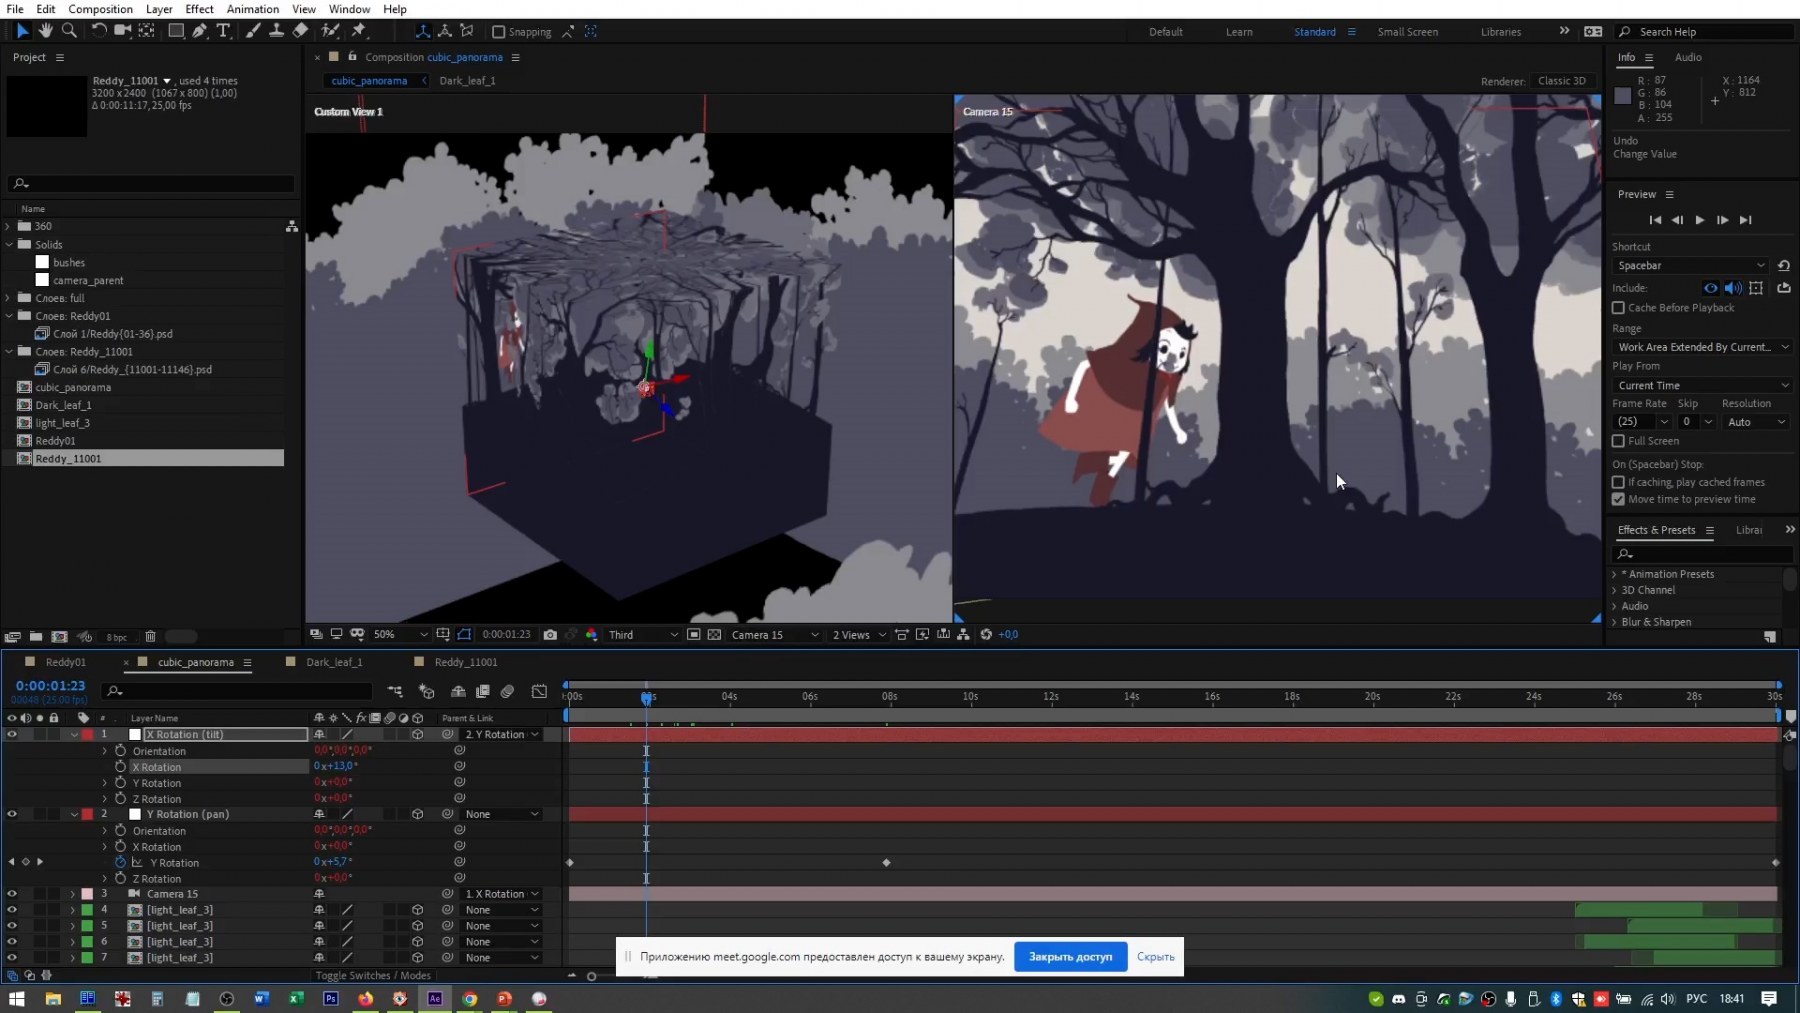The width and height of the screenshot is (1800, 1013).
Task: Select the Clone Stamp tool
Action: (x=276, y=31)
